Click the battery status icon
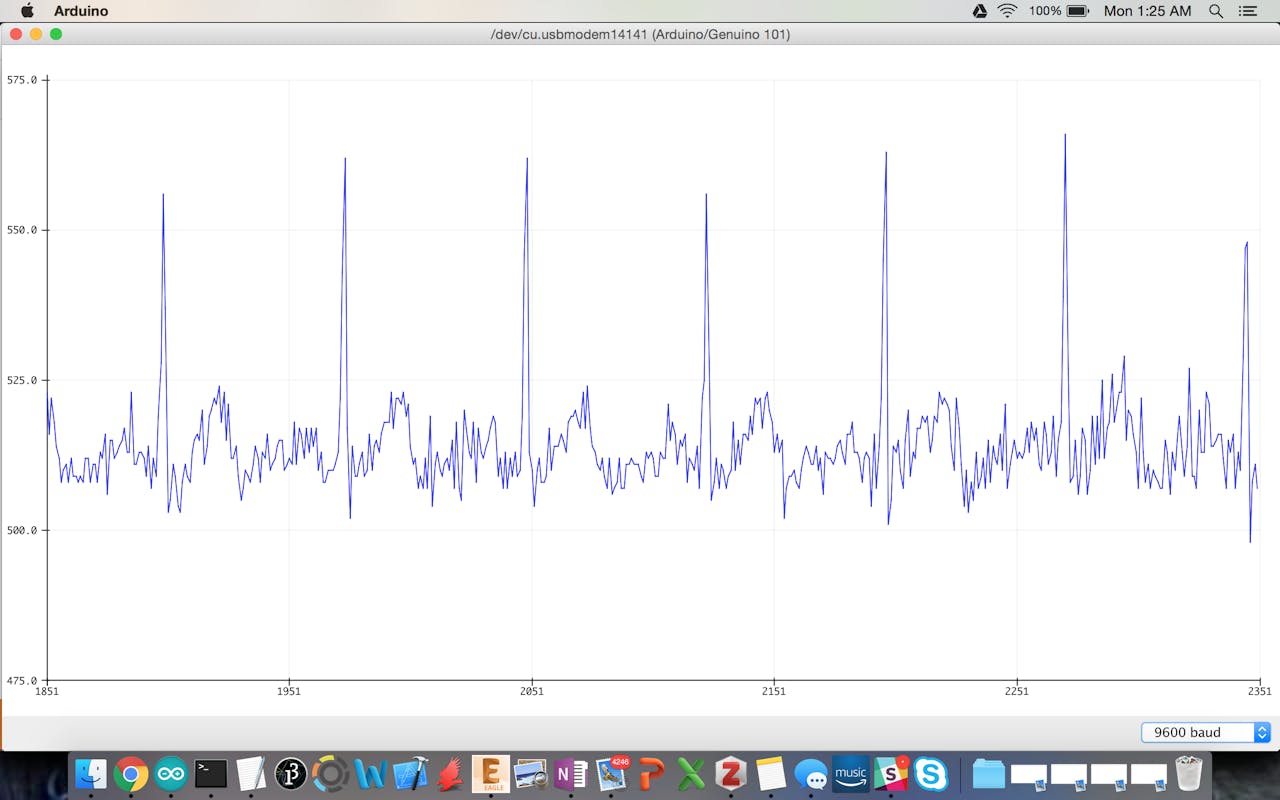Image resolution: width=1280 pixels, height=800 pixels. point(1077,11)
